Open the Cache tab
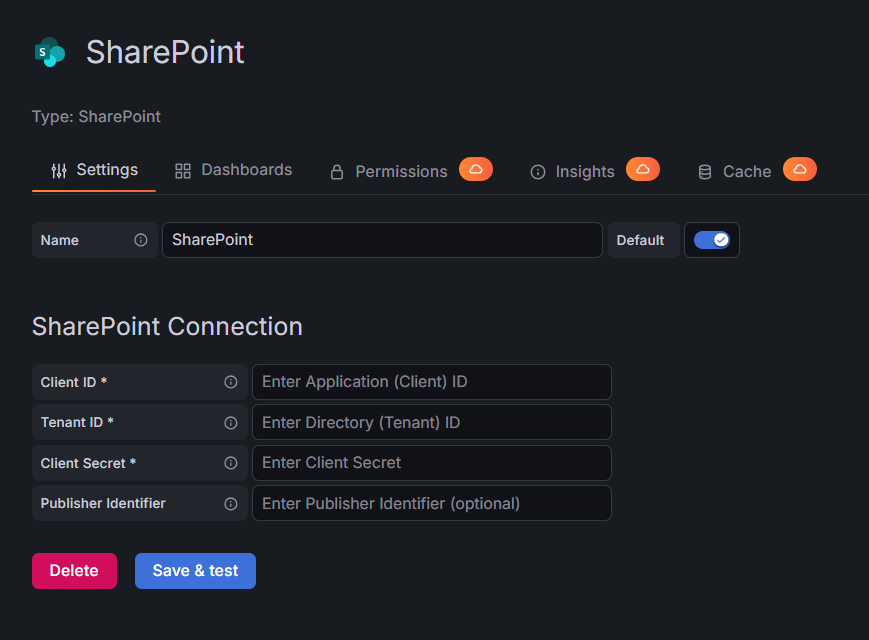 point(757,170)
